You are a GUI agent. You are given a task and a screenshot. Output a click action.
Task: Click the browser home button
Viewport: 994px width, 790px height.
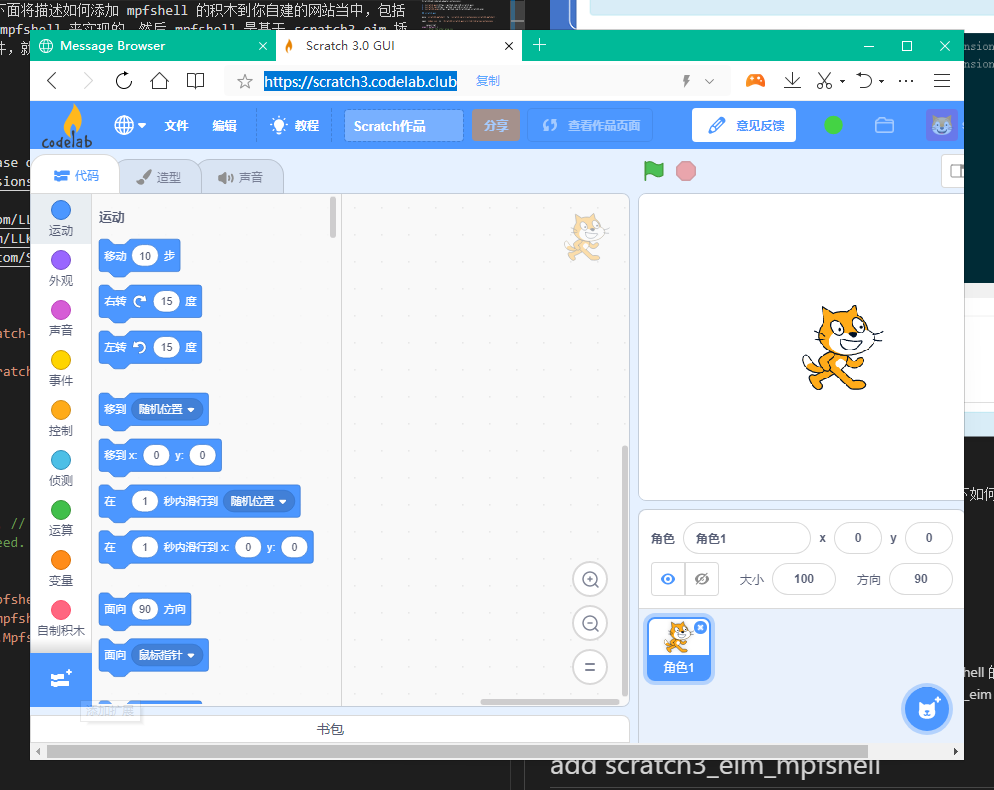click(159, 81)
